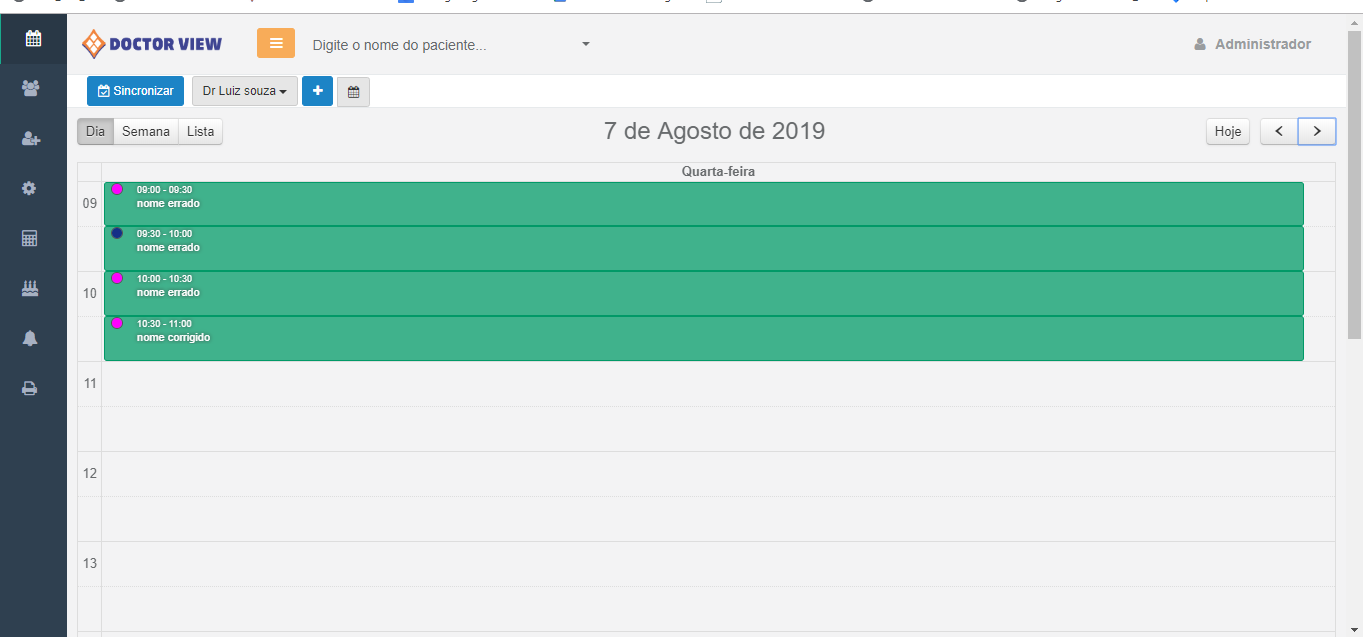Expand the Dr Luiz souza dropdown
The image size is (1363, 637).
tap(244, 91)
